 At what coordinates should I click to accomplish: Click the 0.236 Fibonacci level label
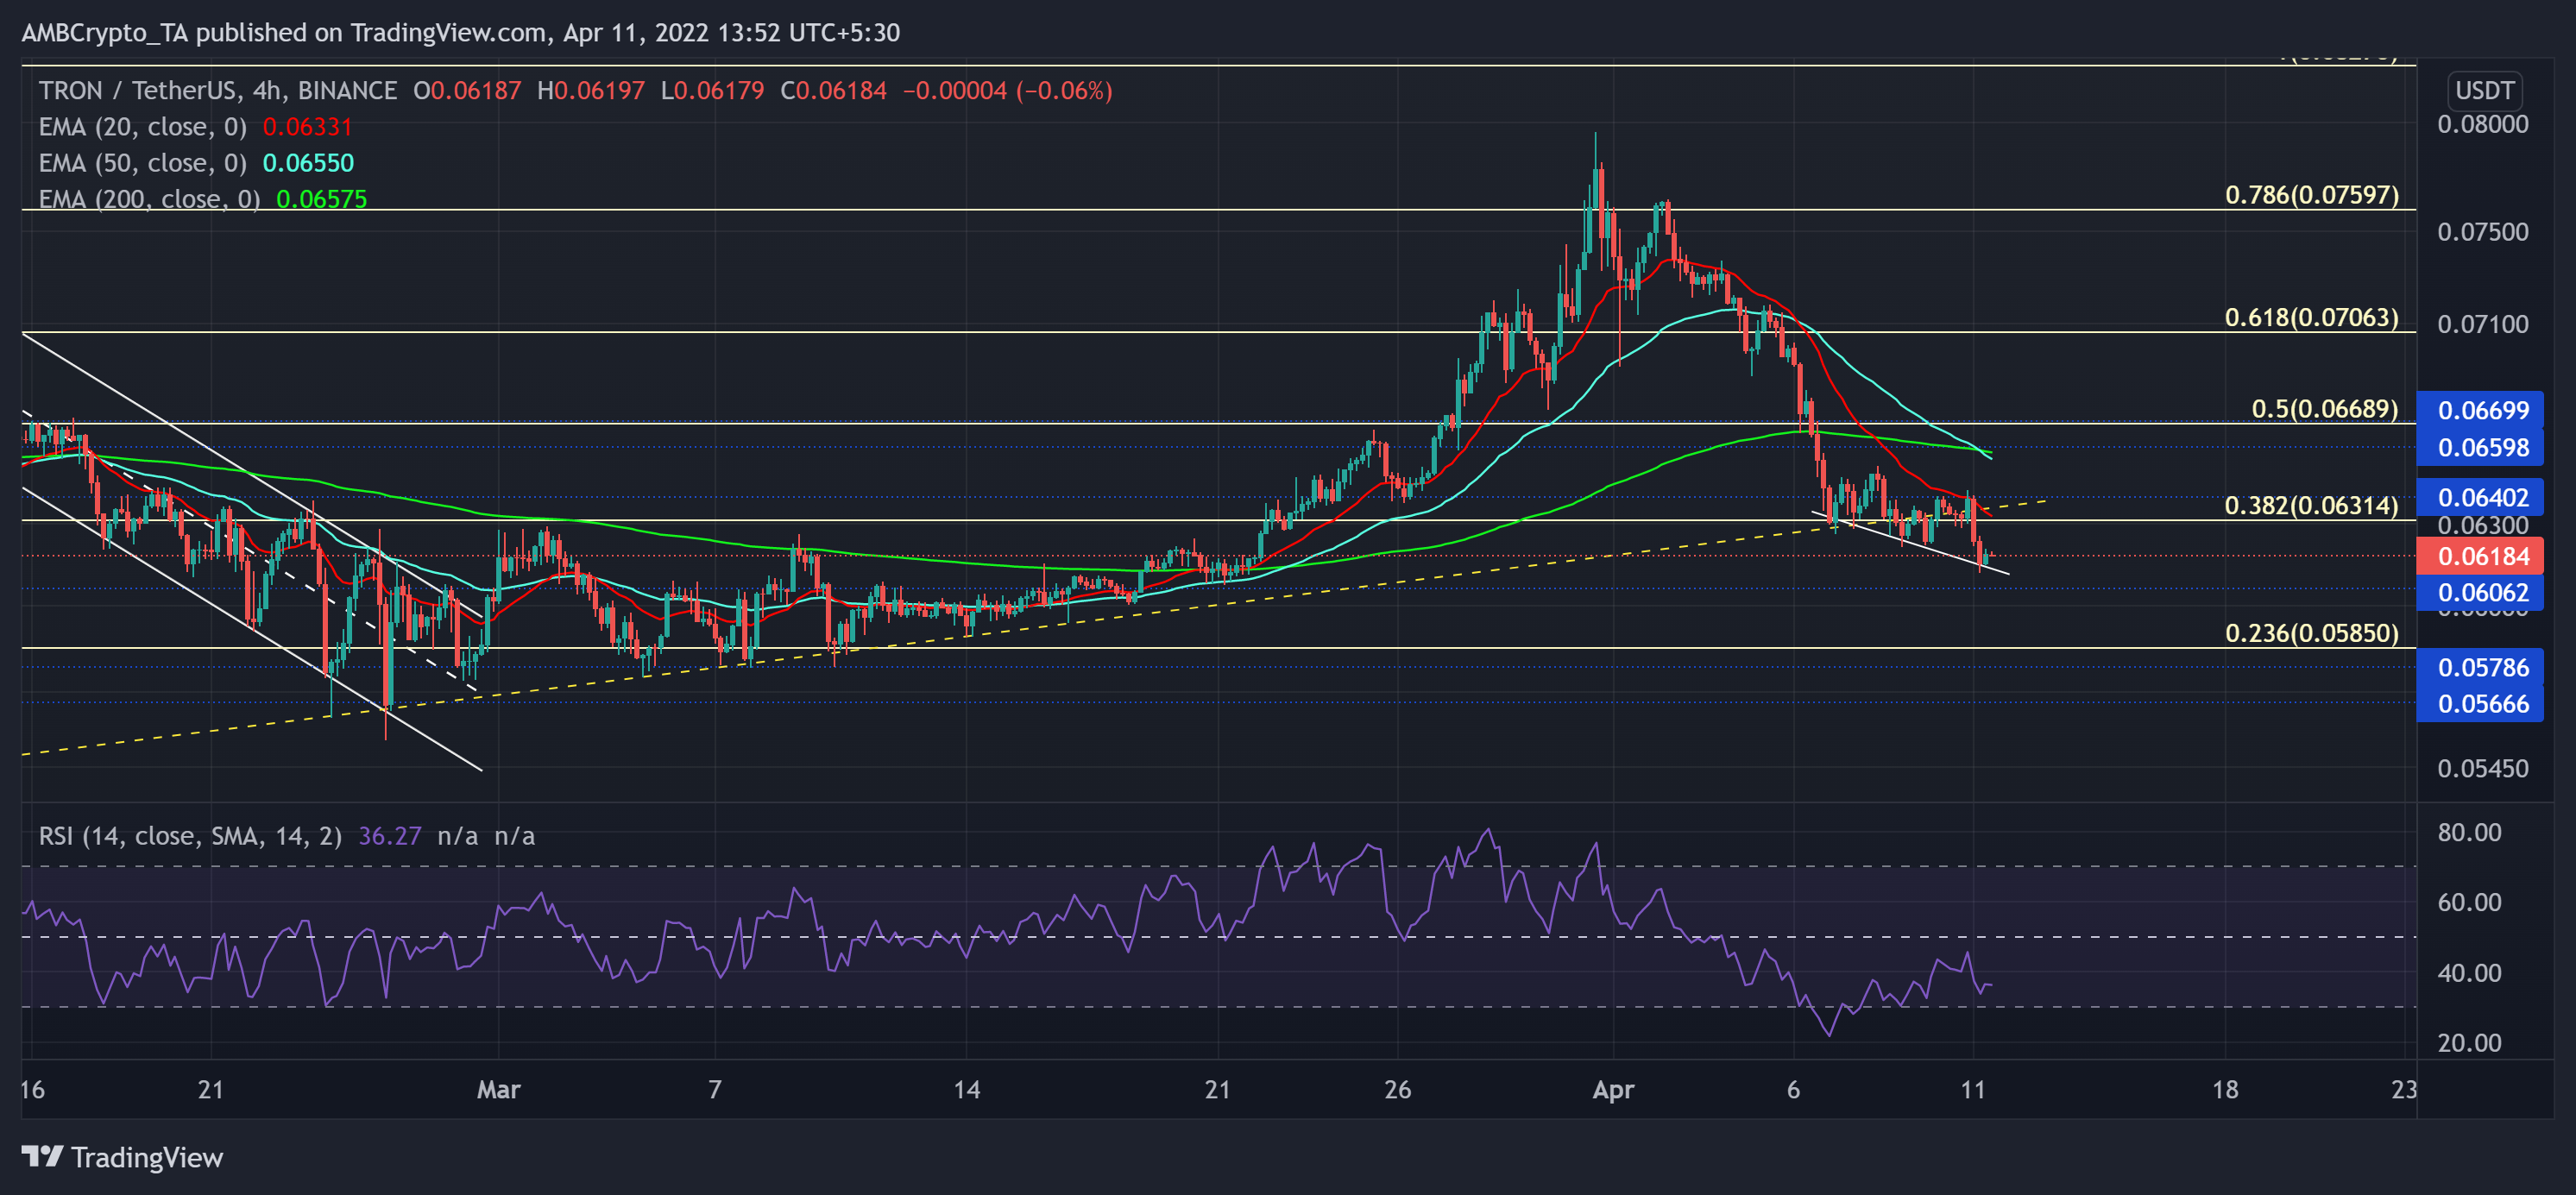tap(2311, 633)
